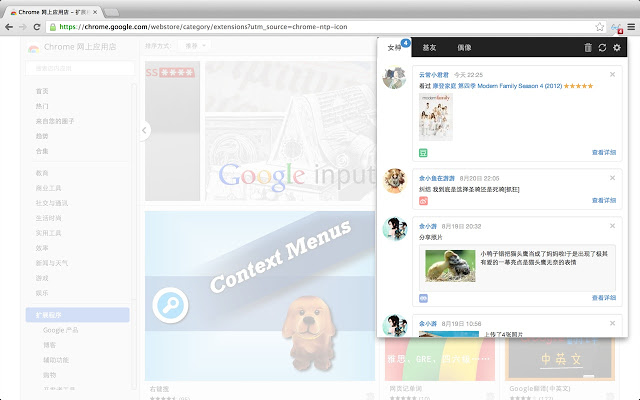Dismiss the 云管小君君 post with its X
The image size is (640, 400).
click(612, 74)
